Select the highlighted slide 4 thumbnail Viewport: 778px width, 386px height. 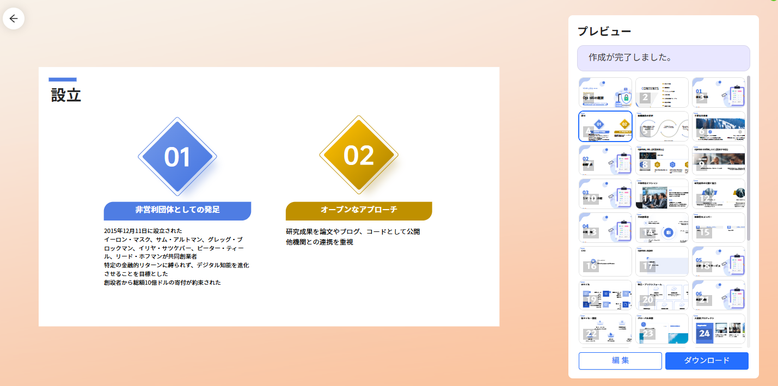tap(605, 127)
